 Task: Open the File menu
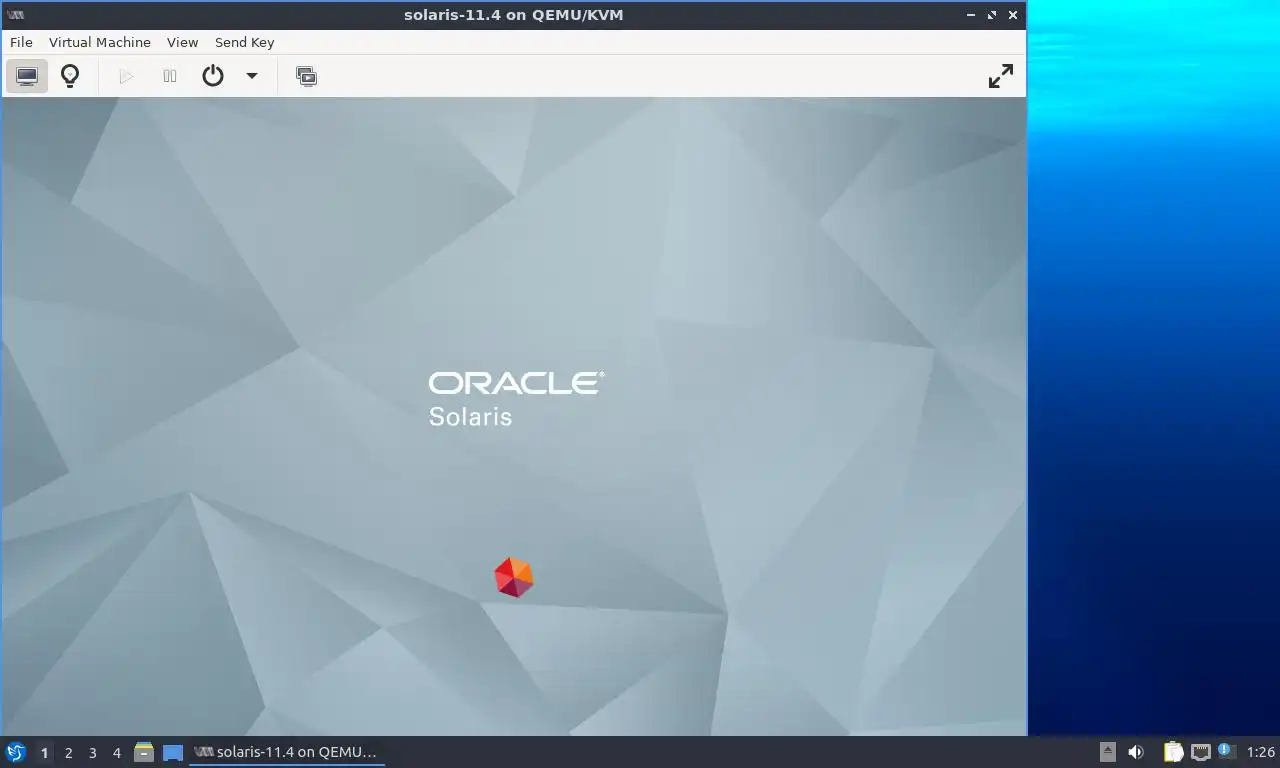click(21, 42)
